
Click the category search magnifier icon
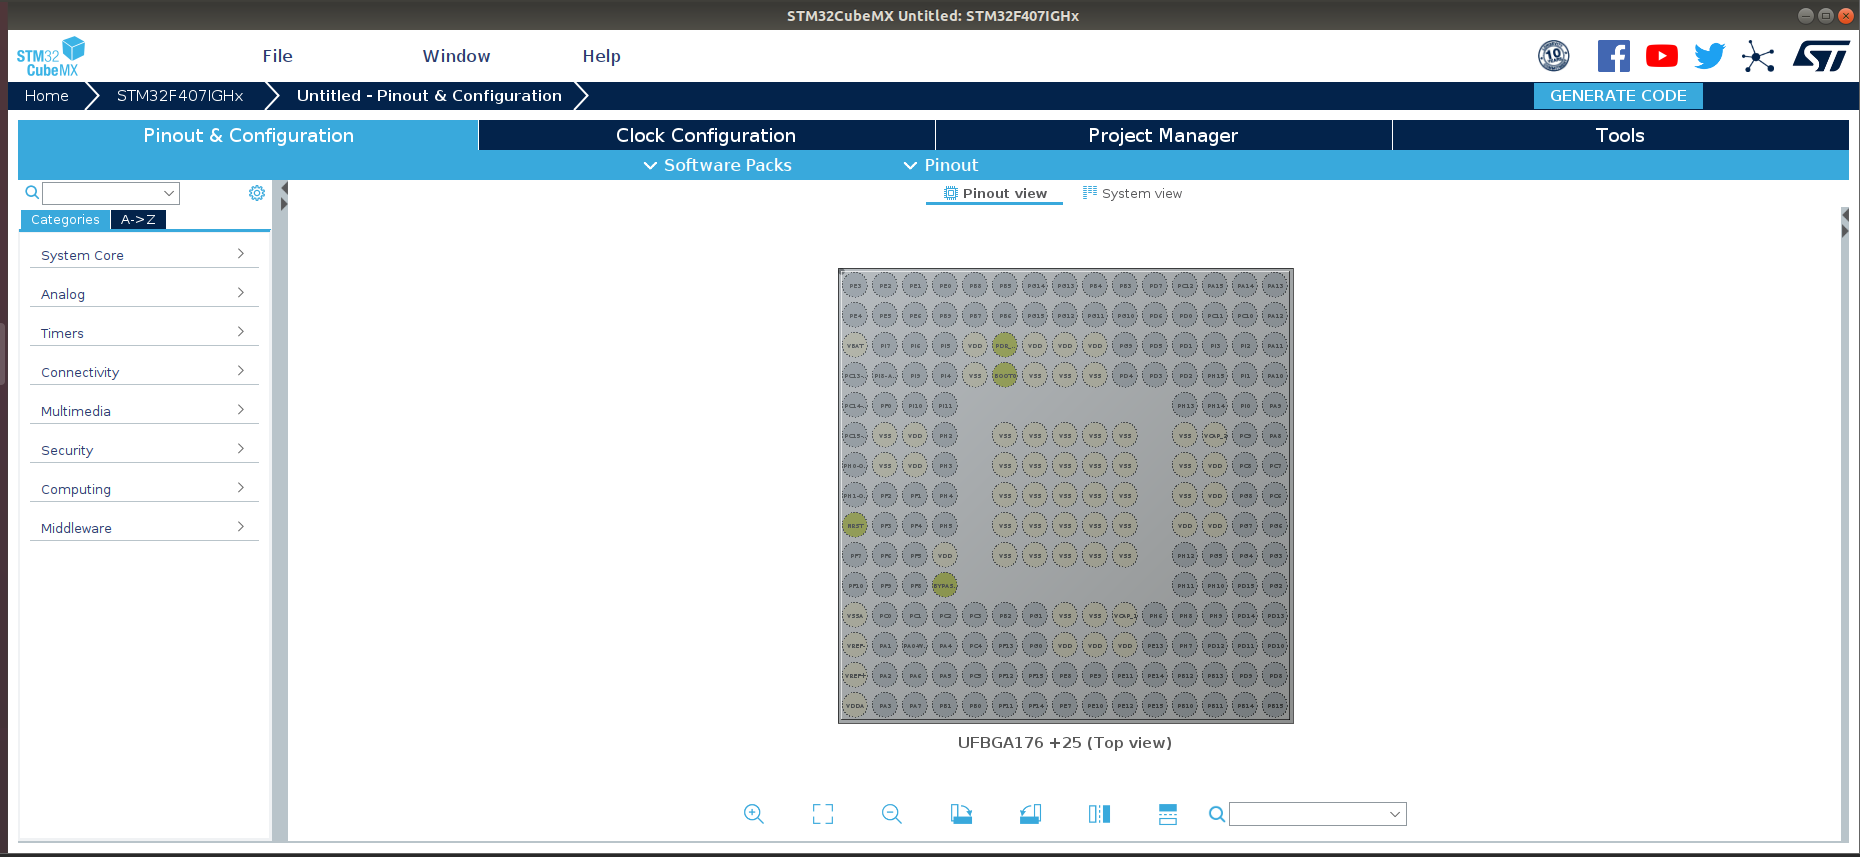(32, 193)
